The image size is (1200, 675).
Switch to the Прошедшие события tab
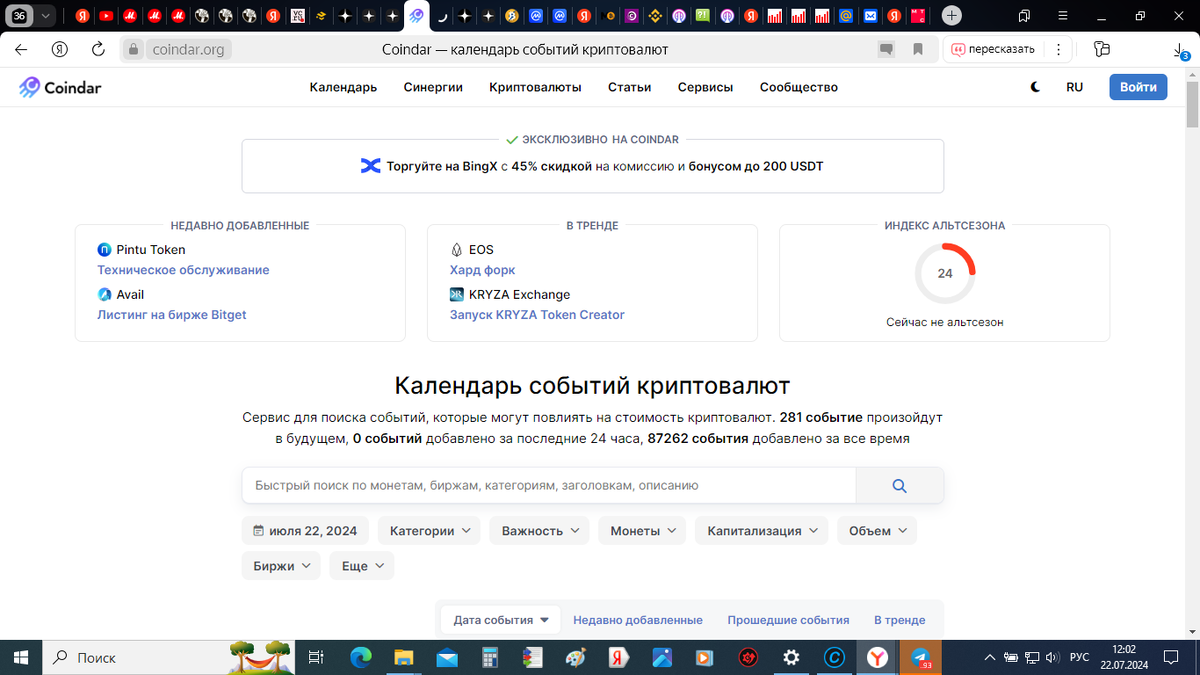788,620
